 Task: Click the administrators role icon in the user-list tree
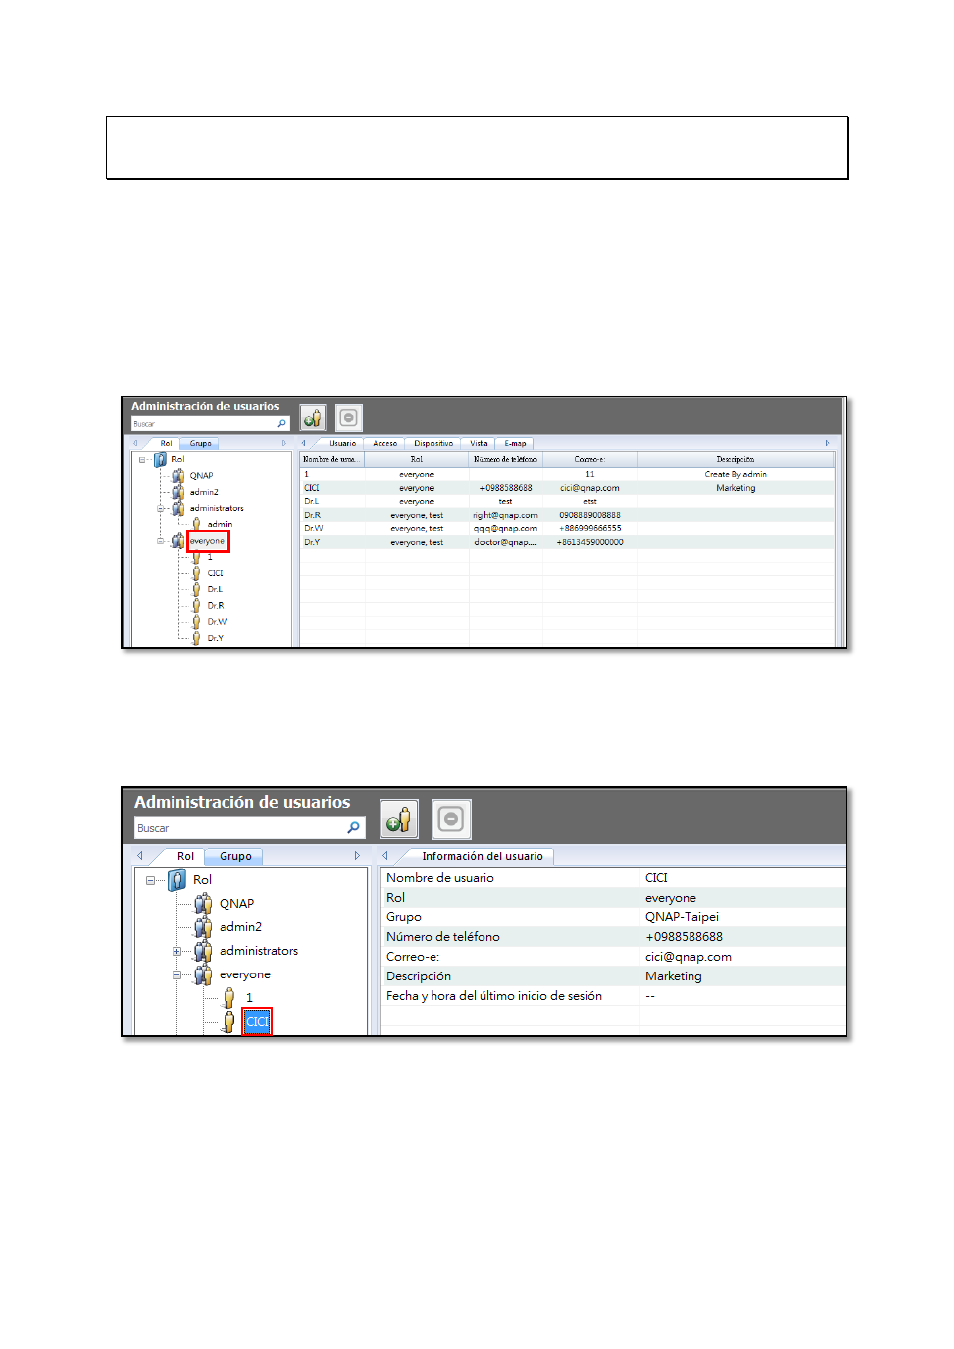click(178, 508)
